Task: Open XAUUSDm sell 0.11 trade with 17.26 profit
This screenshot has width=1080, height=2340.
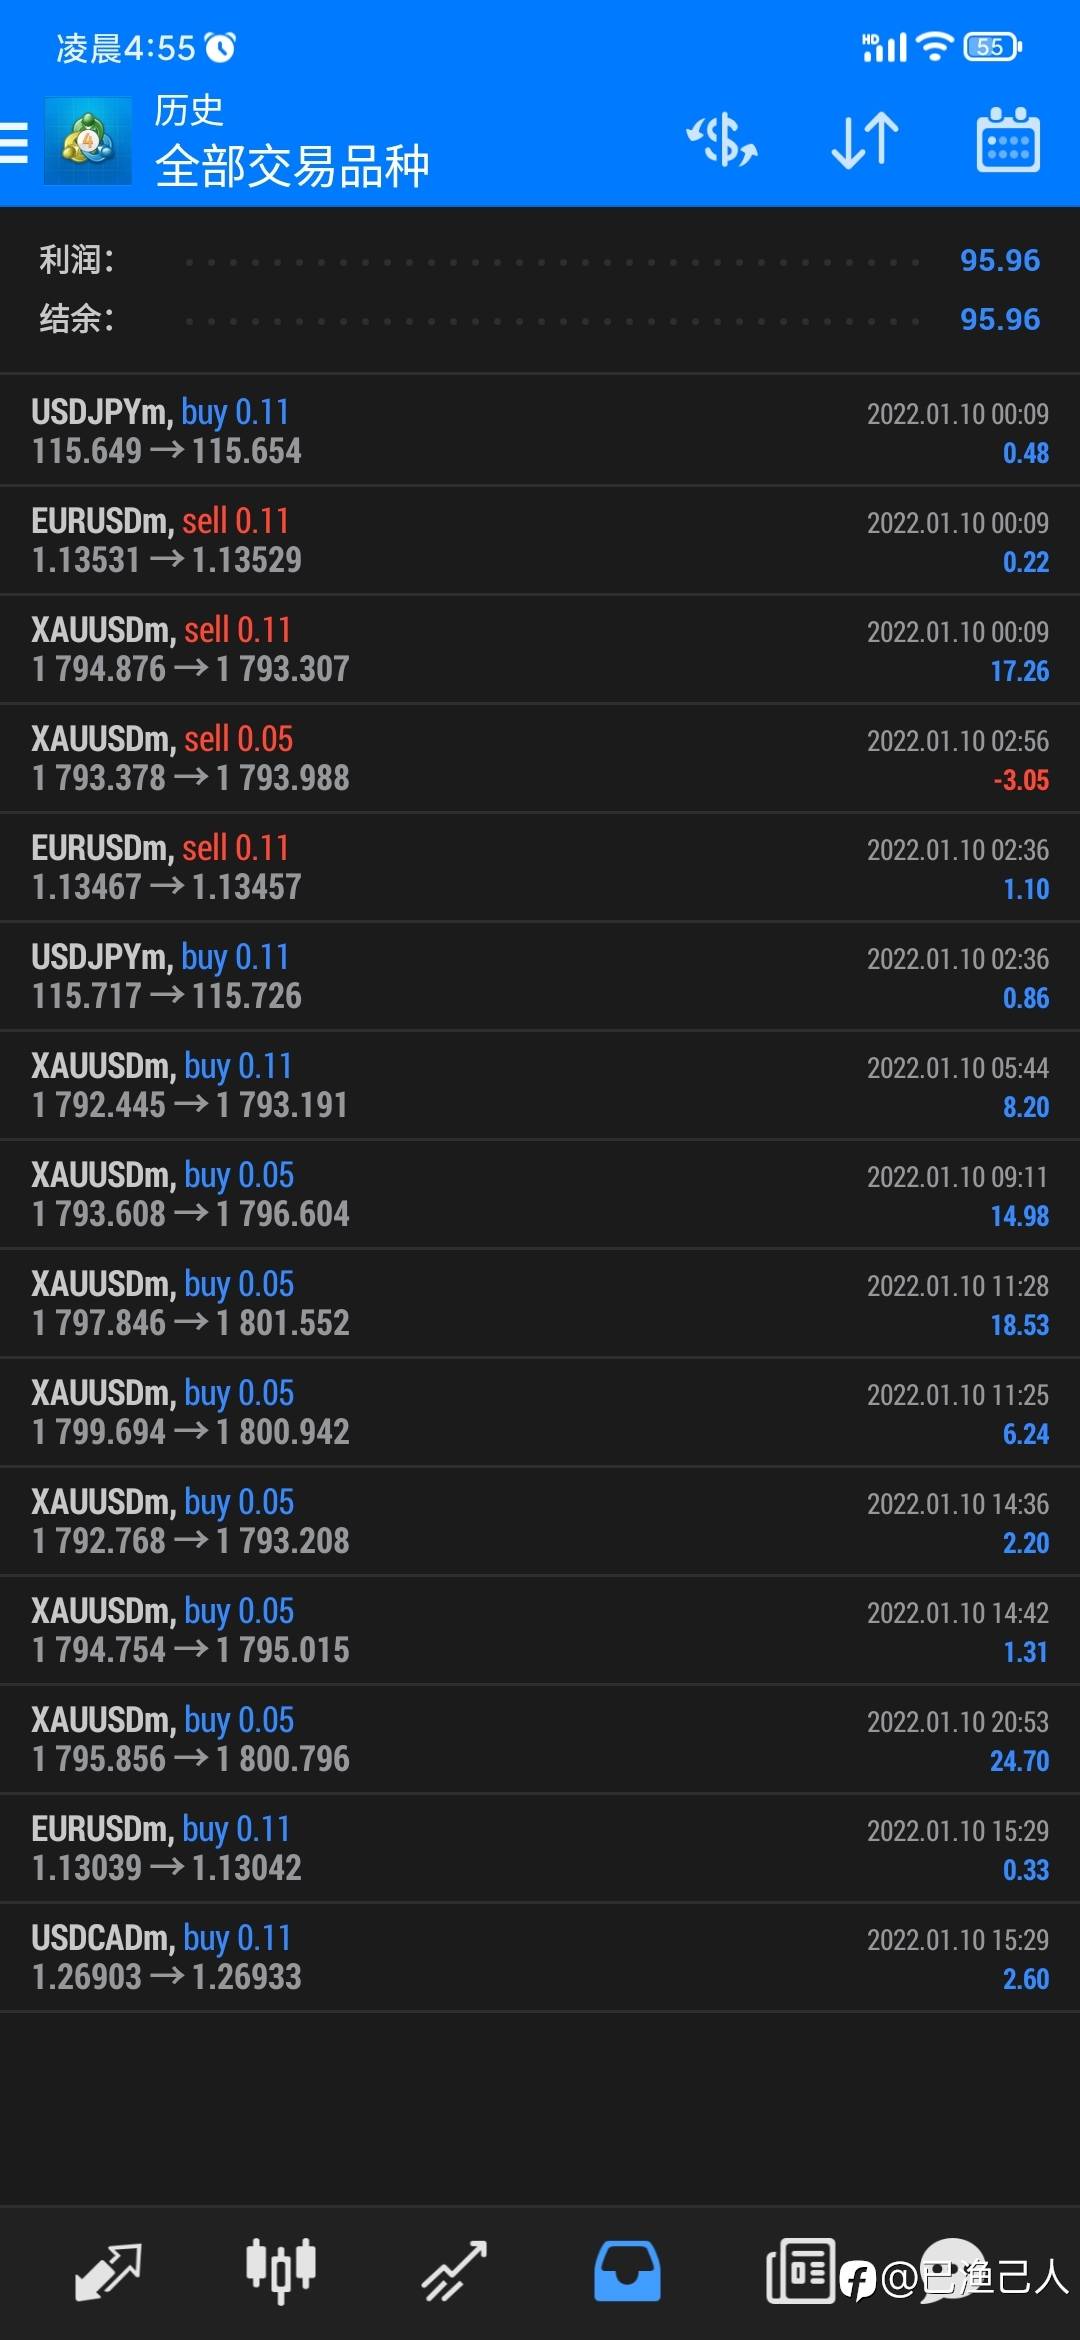Action: click(540, 649)
